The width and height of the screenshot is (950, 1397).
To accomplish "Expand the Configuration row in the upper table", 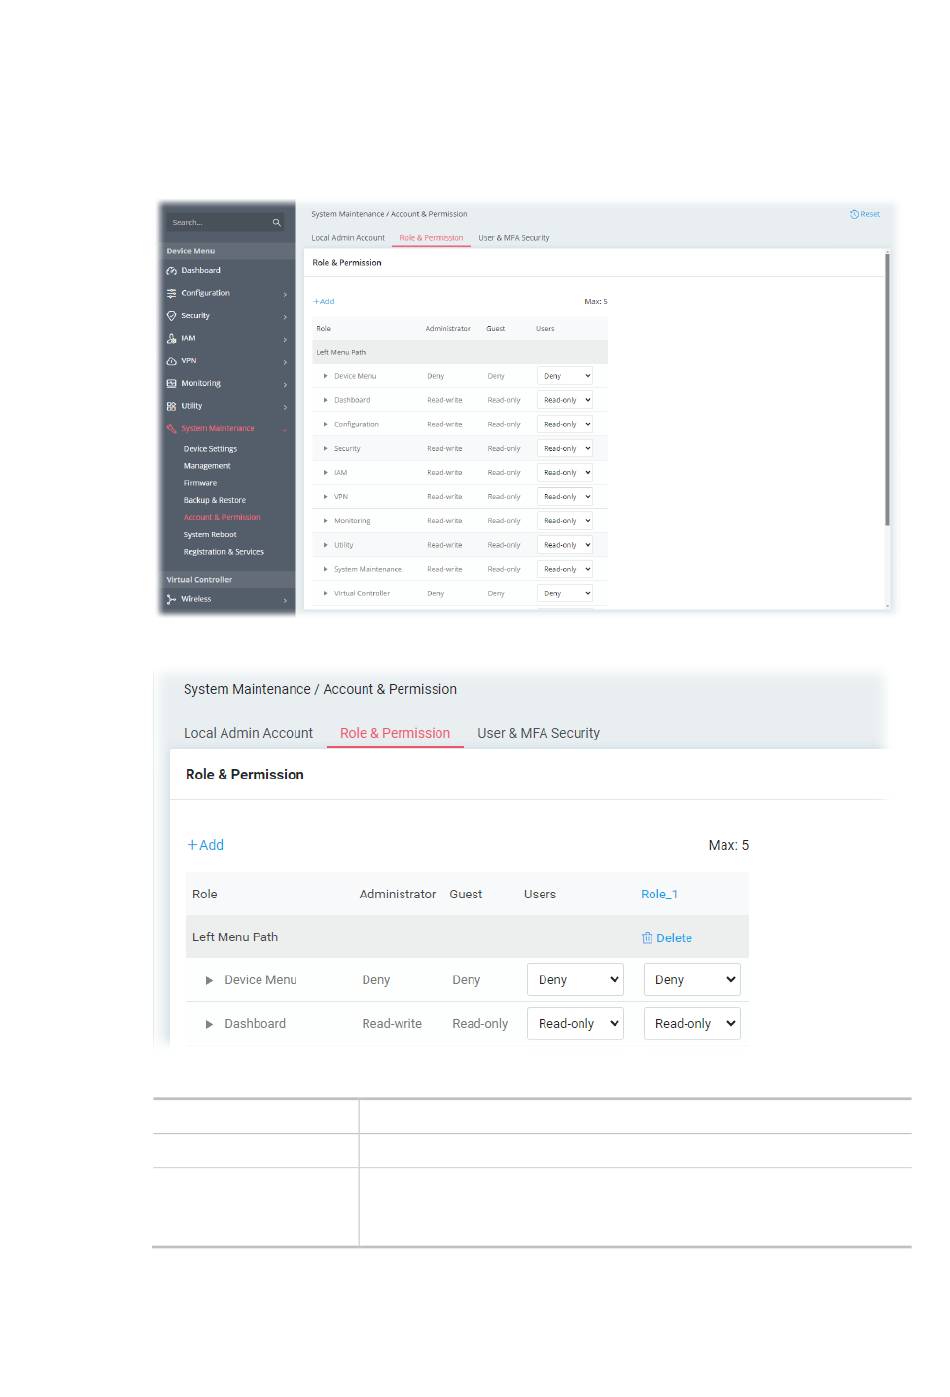I will 325,425.
